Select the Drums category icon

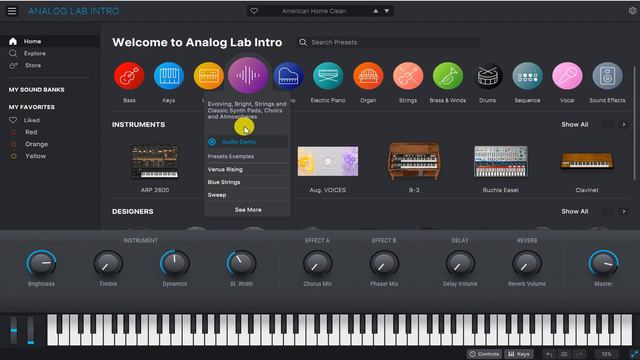[487, 76]
